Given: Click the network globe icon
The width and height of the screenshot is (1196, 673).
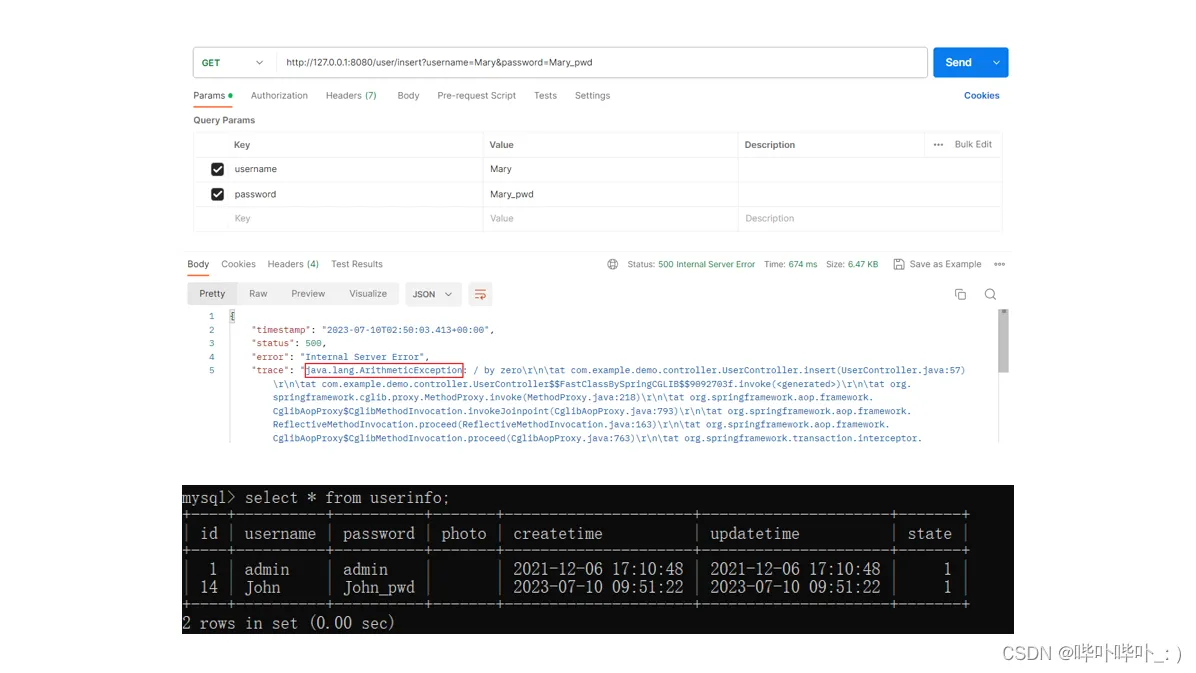Looking at the screenshot, I should (x=612, y=264).
